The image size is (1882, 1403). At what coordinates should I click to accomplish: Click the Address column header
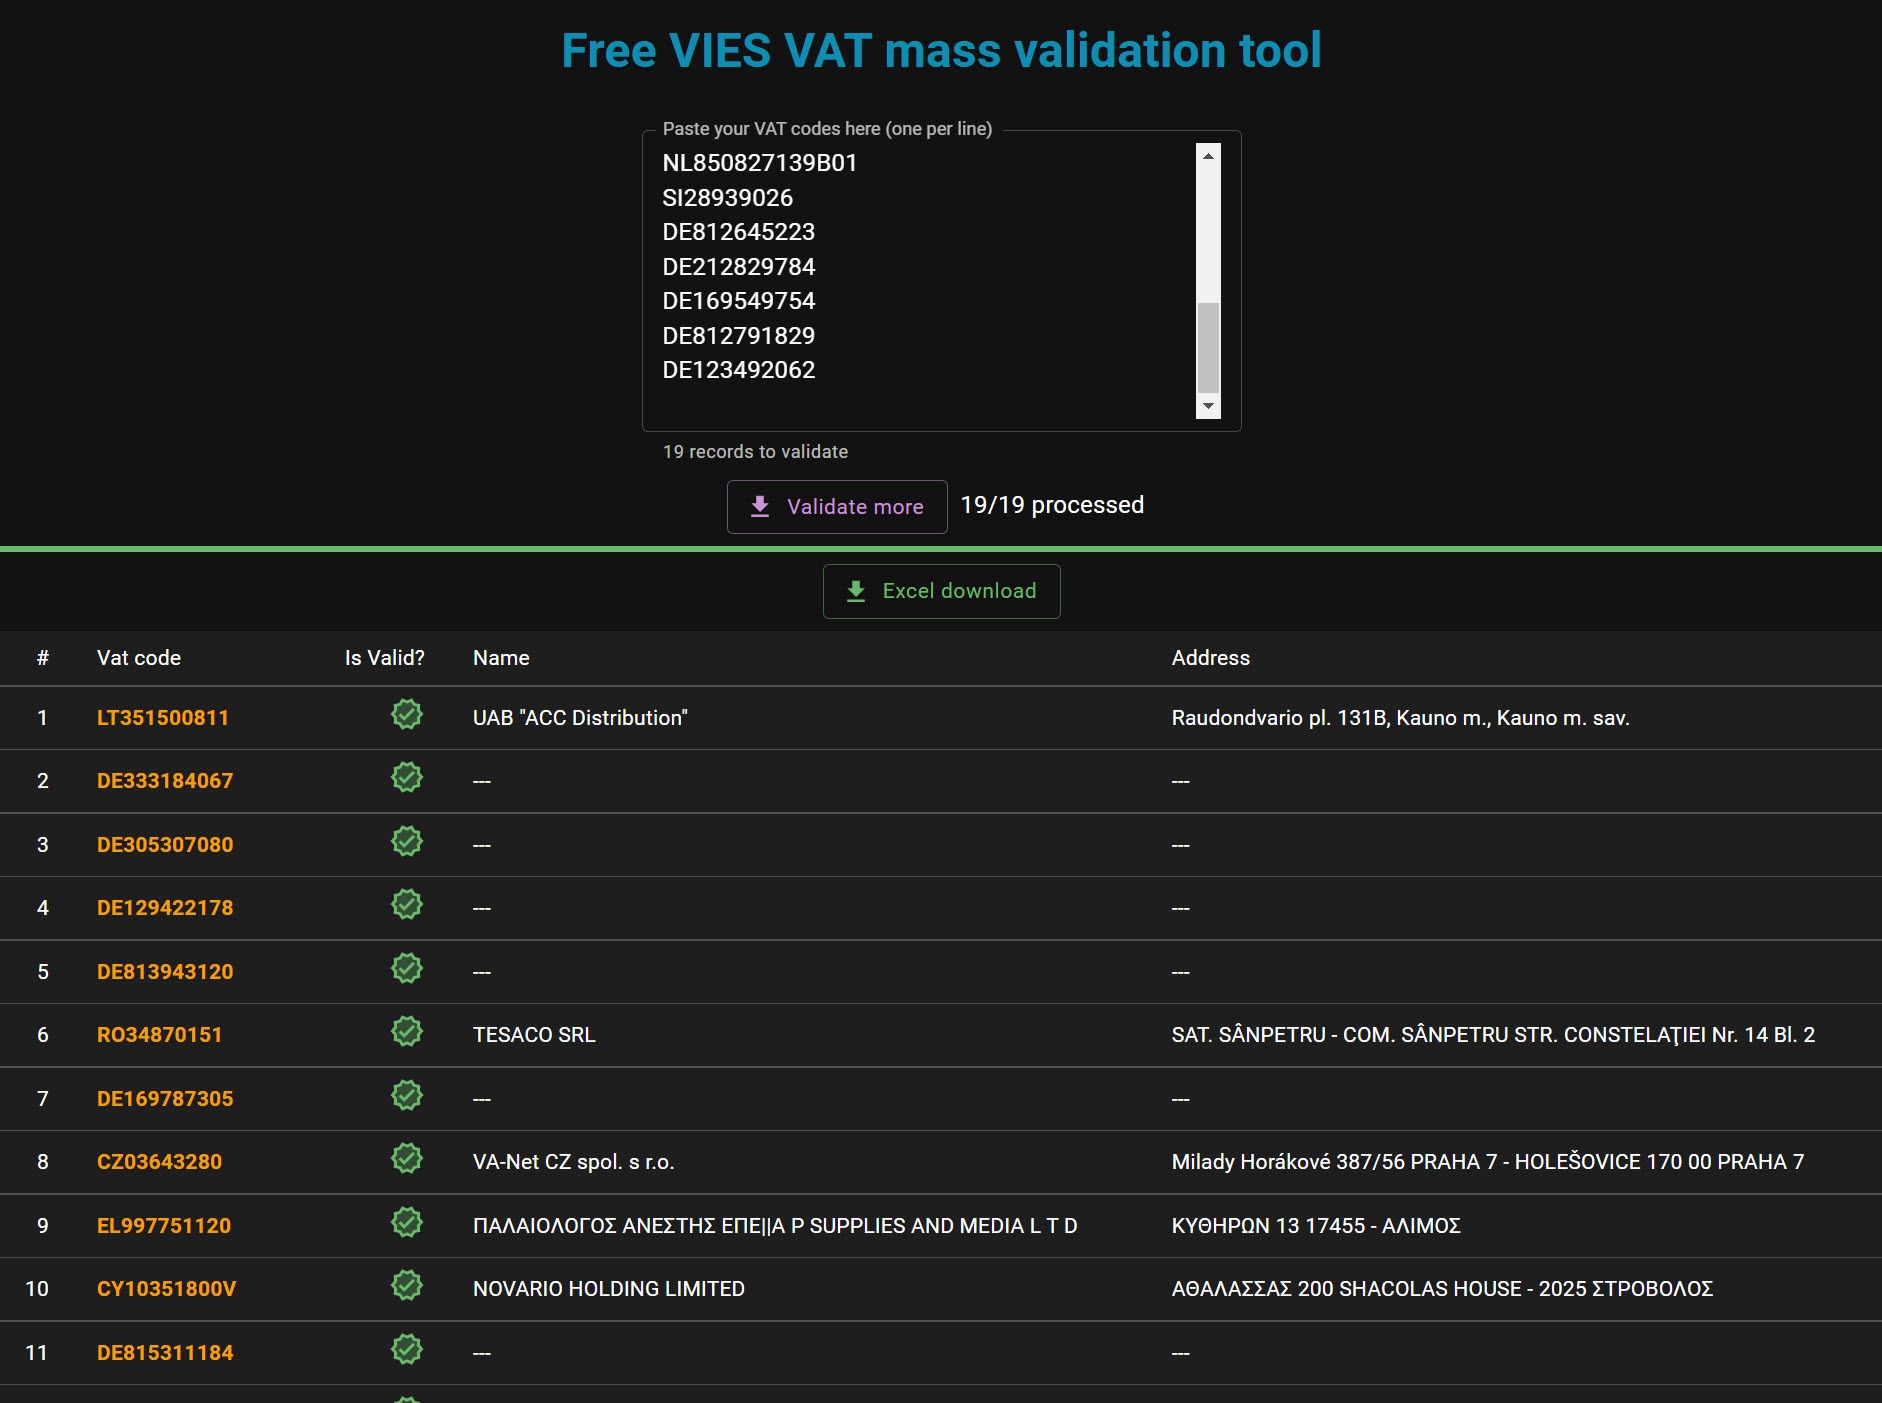pyautogui.click(x=1210, y=658)
